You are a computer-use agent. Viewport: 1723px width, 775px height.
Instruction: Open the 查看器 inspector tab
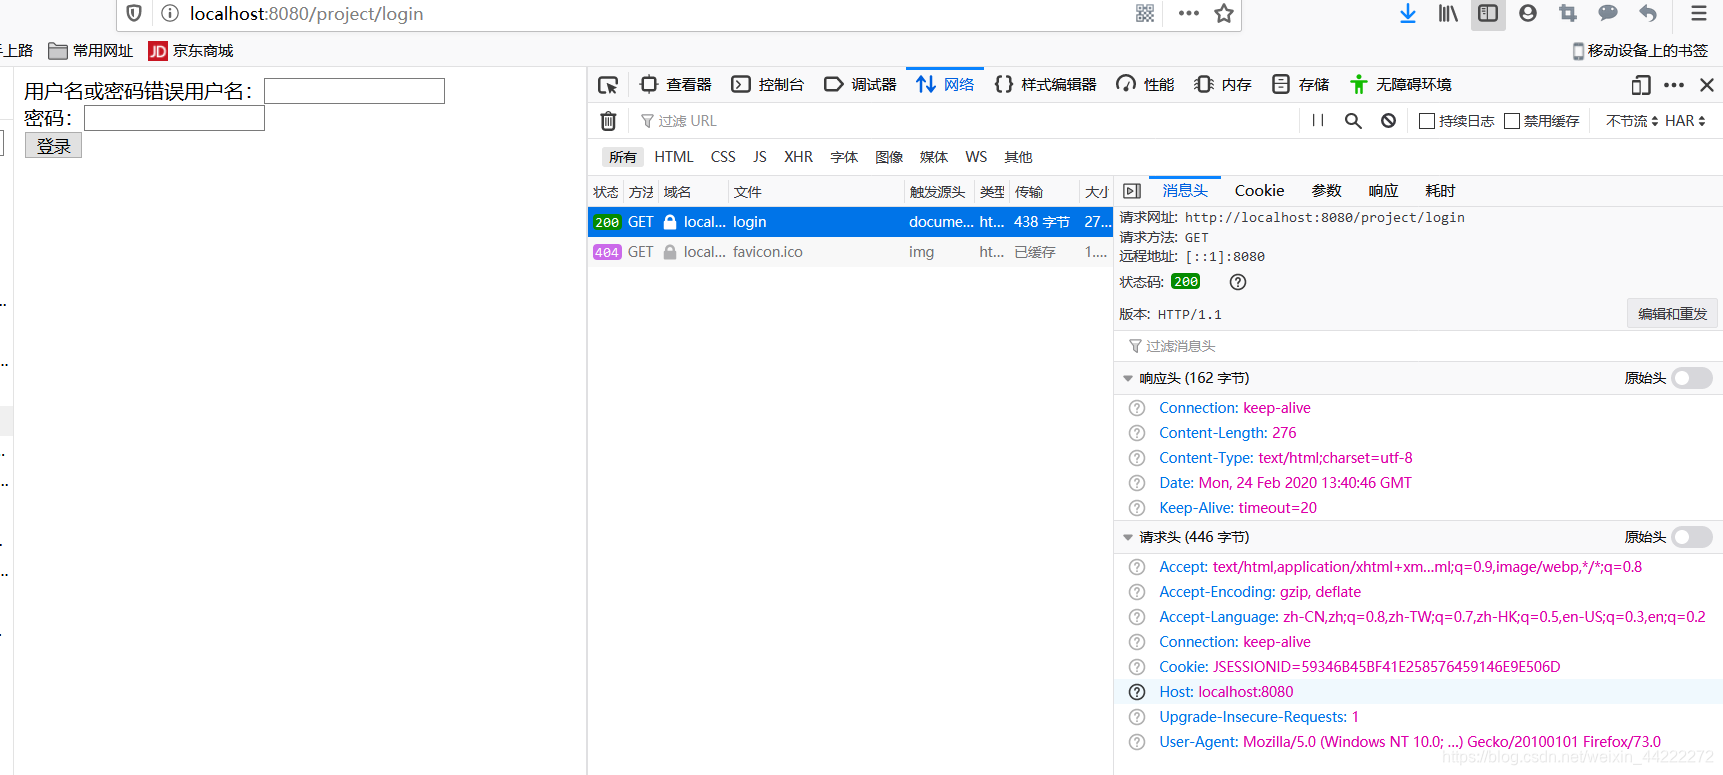(x=676, y=85)
